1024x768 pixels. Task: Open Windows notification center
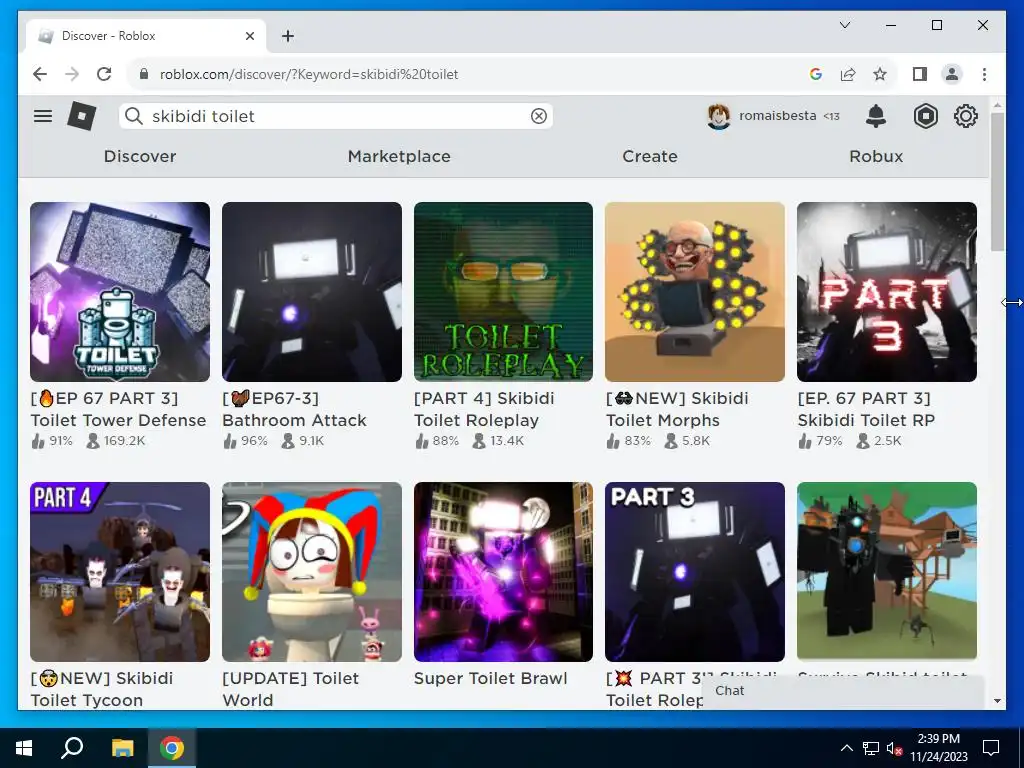point(991,748)
